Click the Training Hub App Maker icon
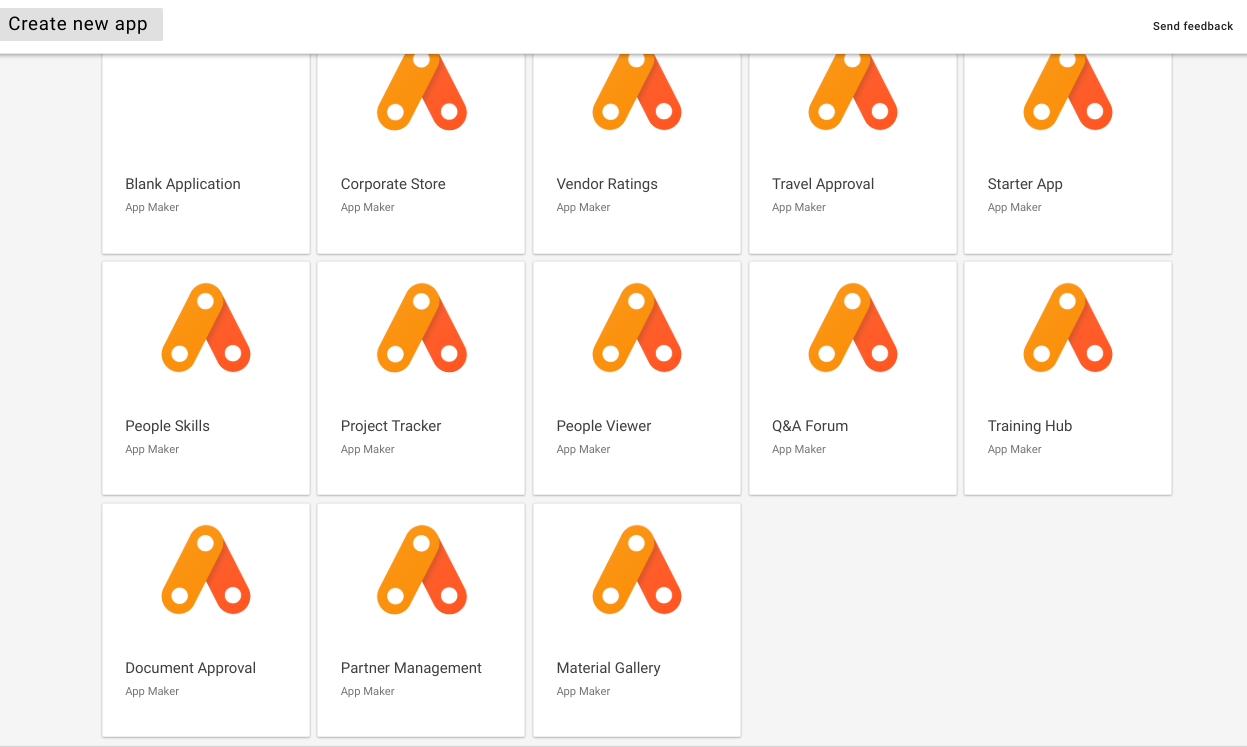The width and height of the screenshot is (1247, 747). (1068, 328)
